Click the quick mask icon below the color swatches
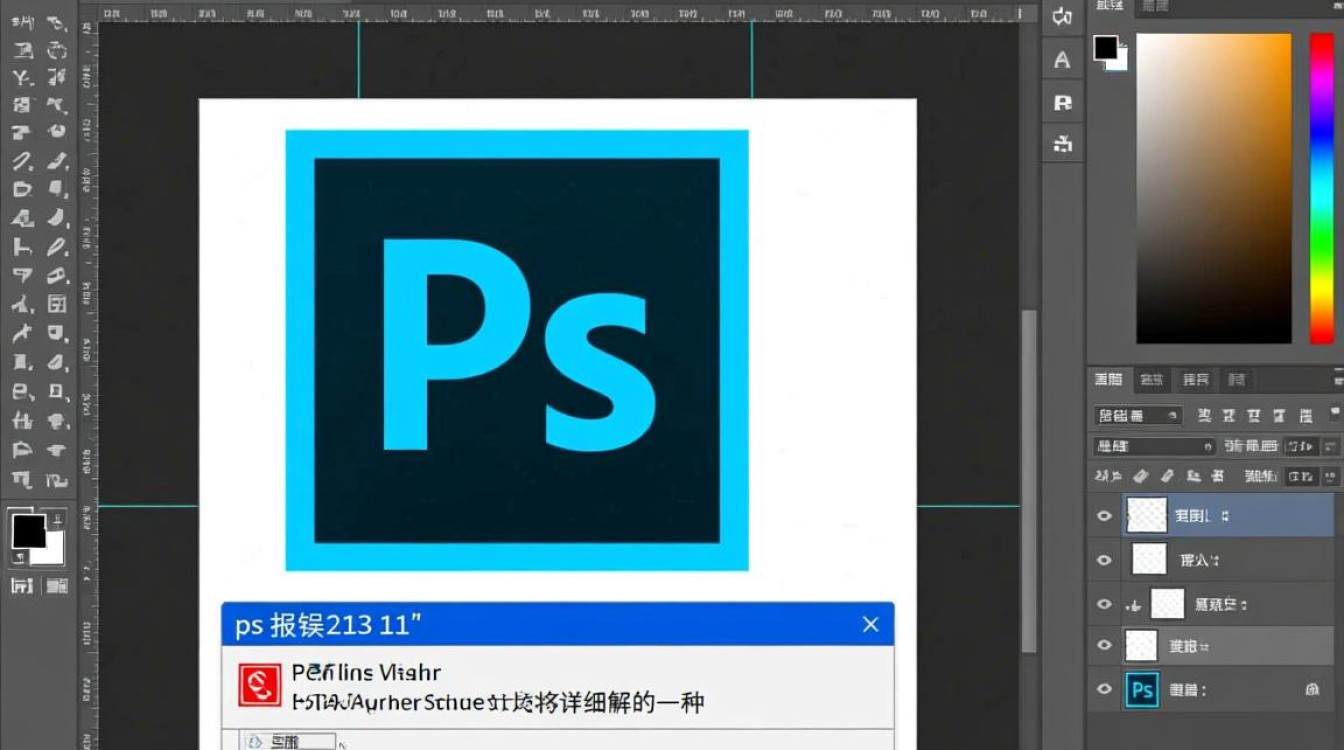The image size is (1344, 750). coord(22,585)
